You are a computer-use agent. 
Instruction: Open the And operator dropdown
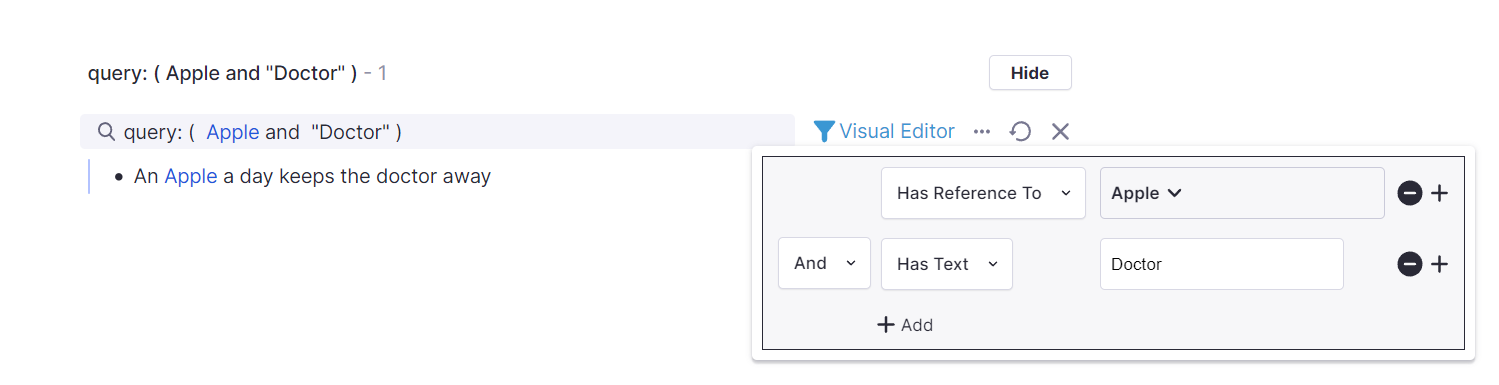824,264
